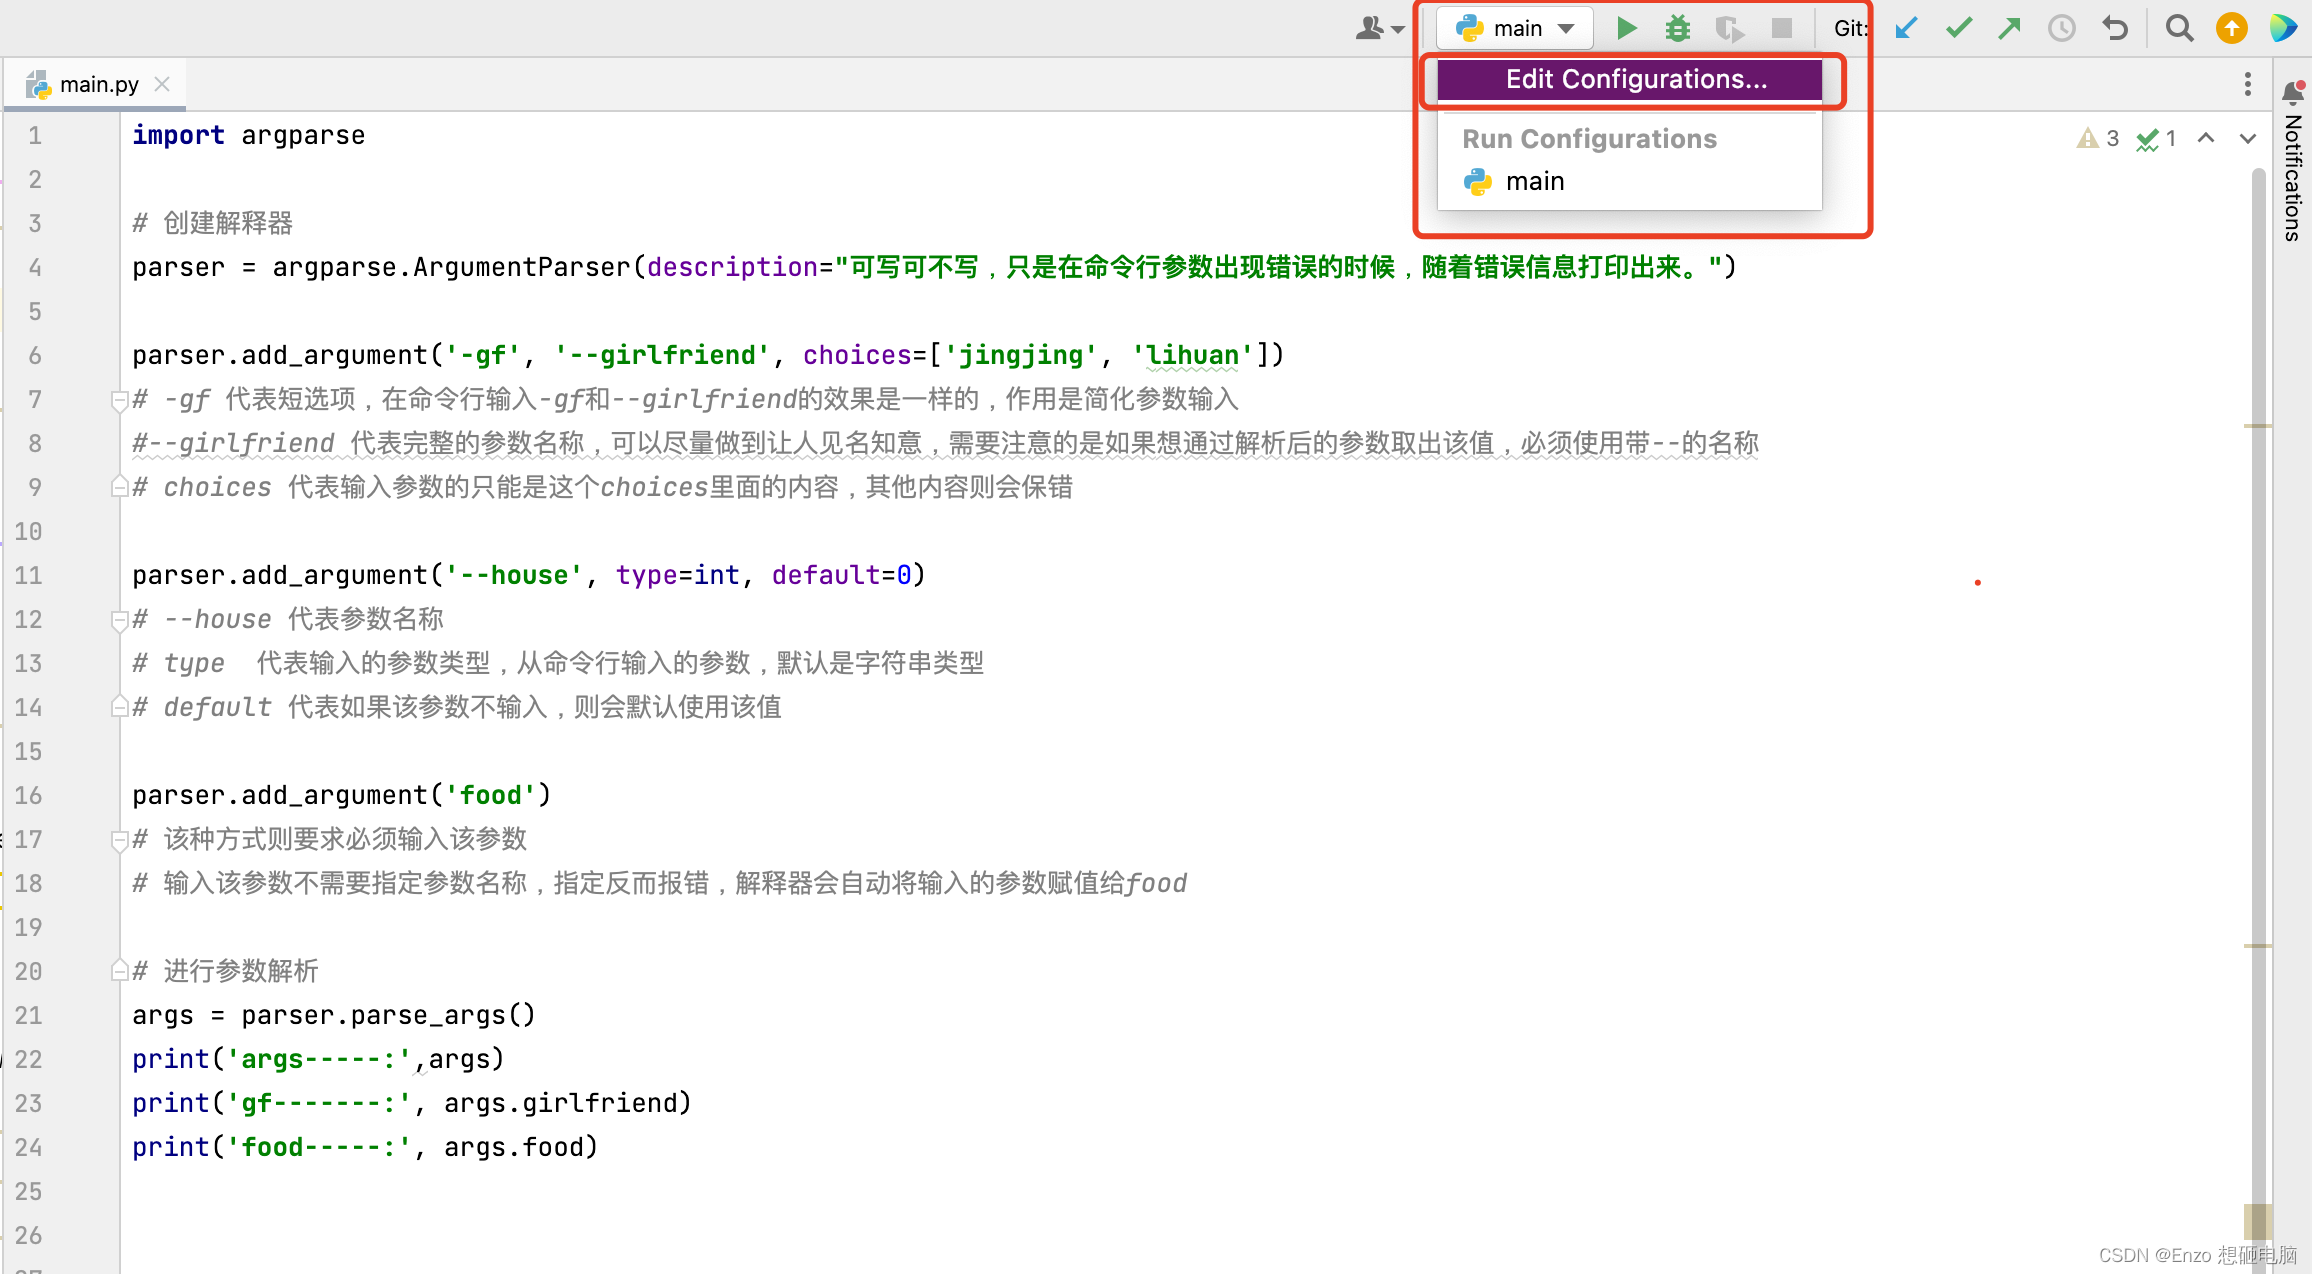Run the main configuration with green play button
The width and height of the screenshot is (2312, 1274).
click(1627, 28)
